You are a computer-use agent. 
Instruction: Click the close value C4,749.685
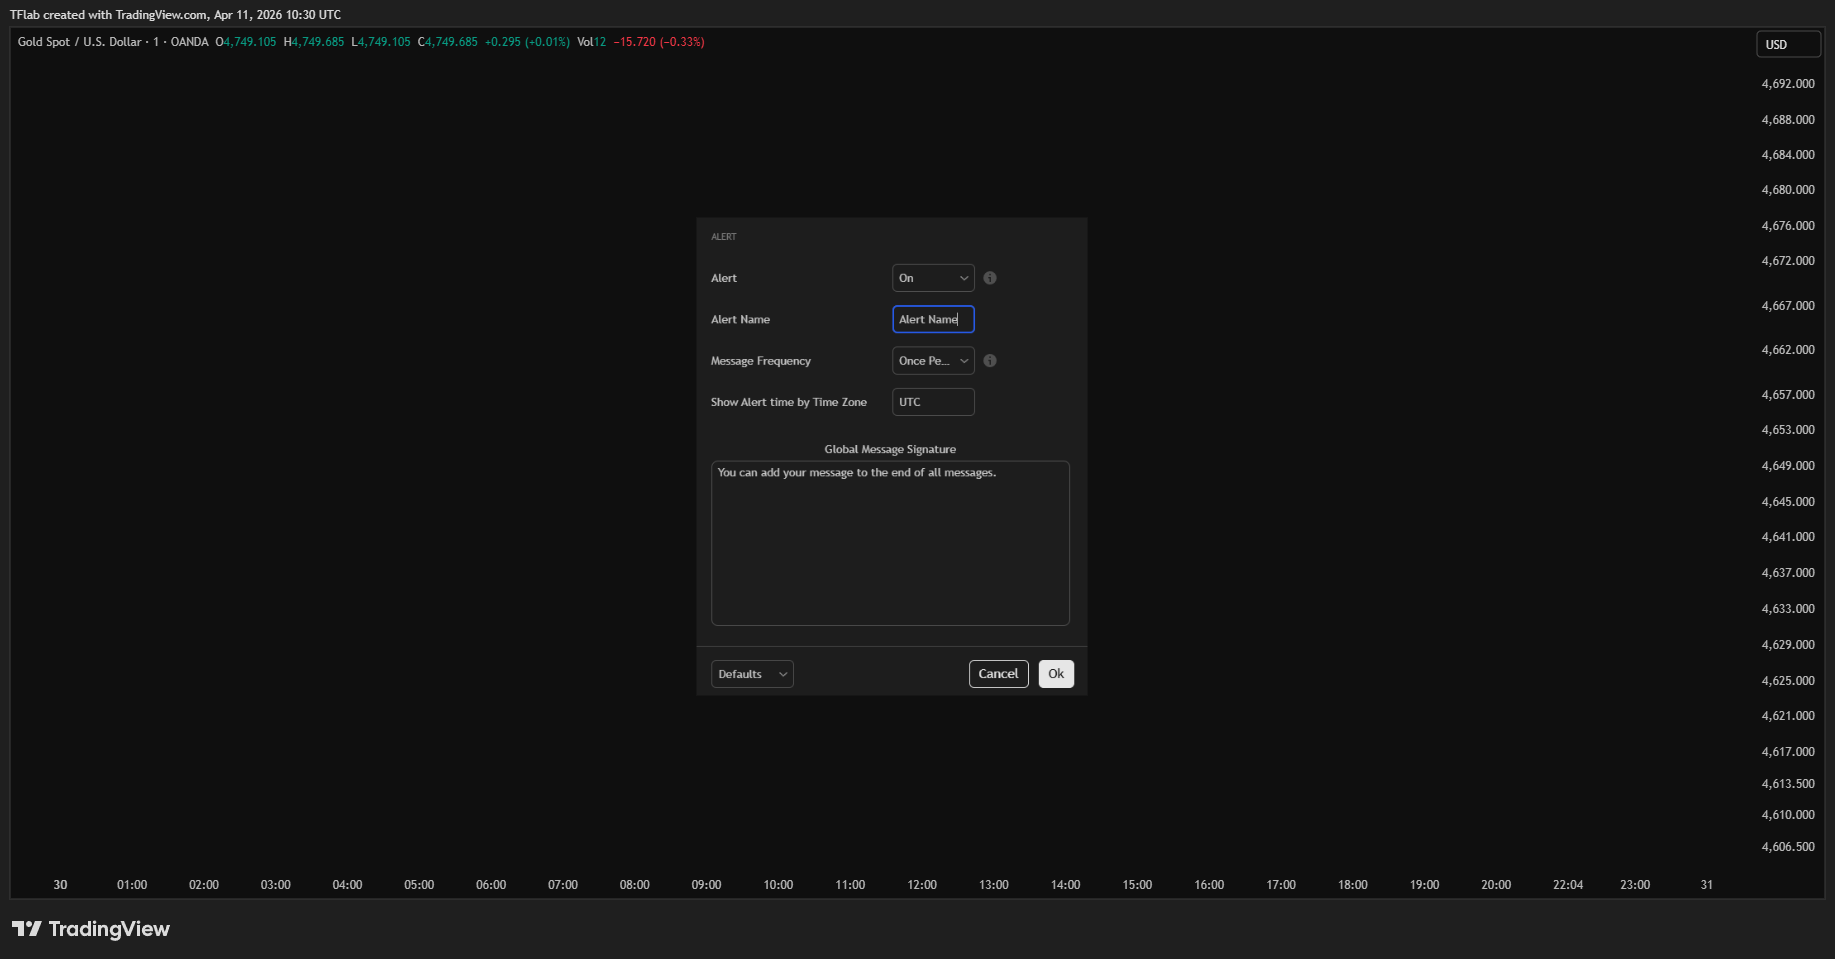[x=447, y=42]
